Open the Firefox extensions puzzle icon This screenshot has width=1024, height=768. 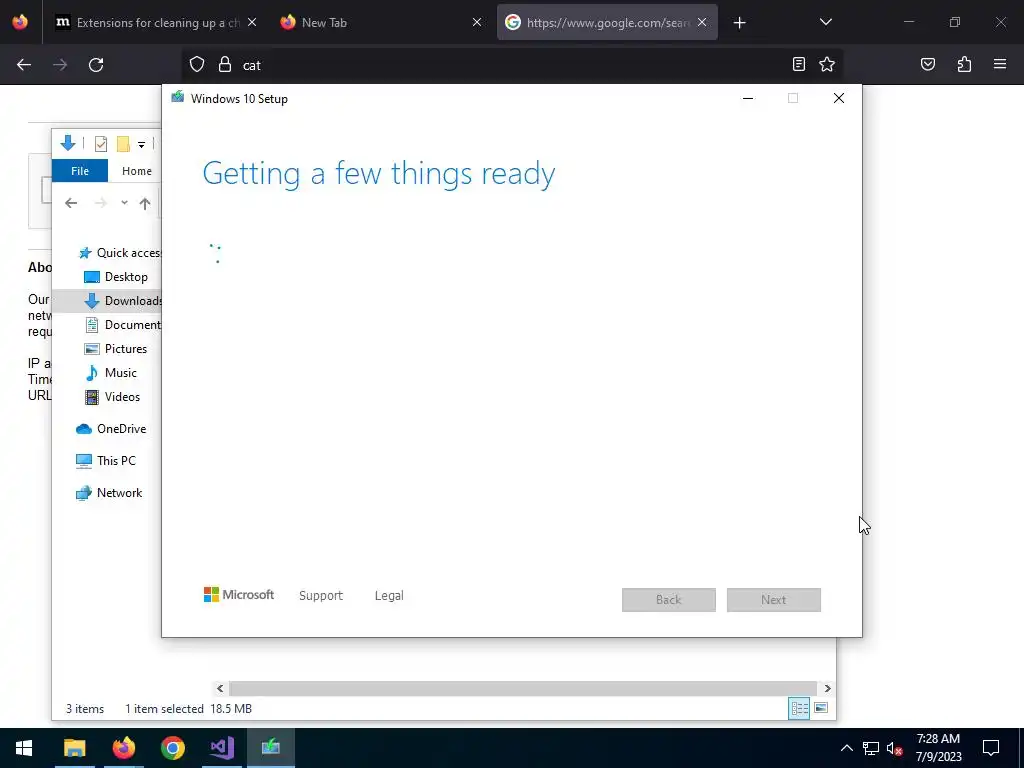click(964, 64)
